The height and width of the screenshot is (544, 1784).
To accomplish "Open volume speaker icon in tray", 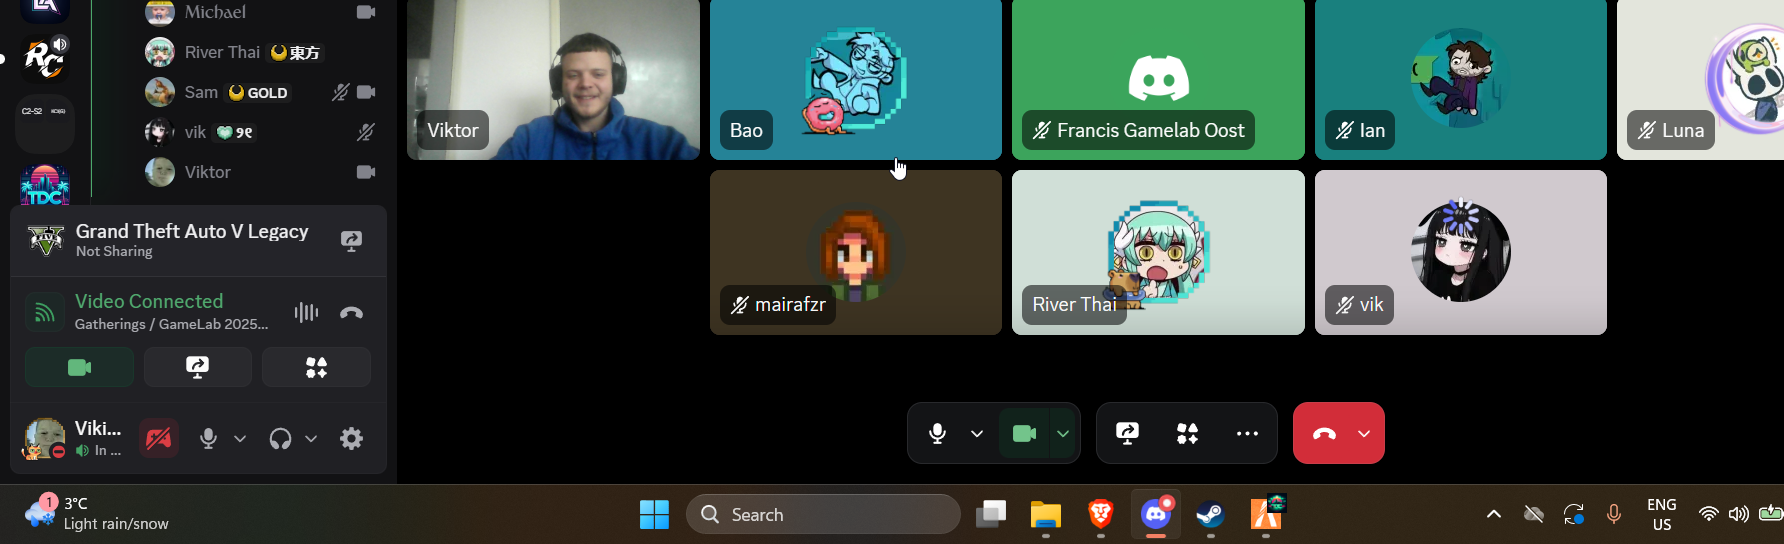I will (x=1739, y=514).
